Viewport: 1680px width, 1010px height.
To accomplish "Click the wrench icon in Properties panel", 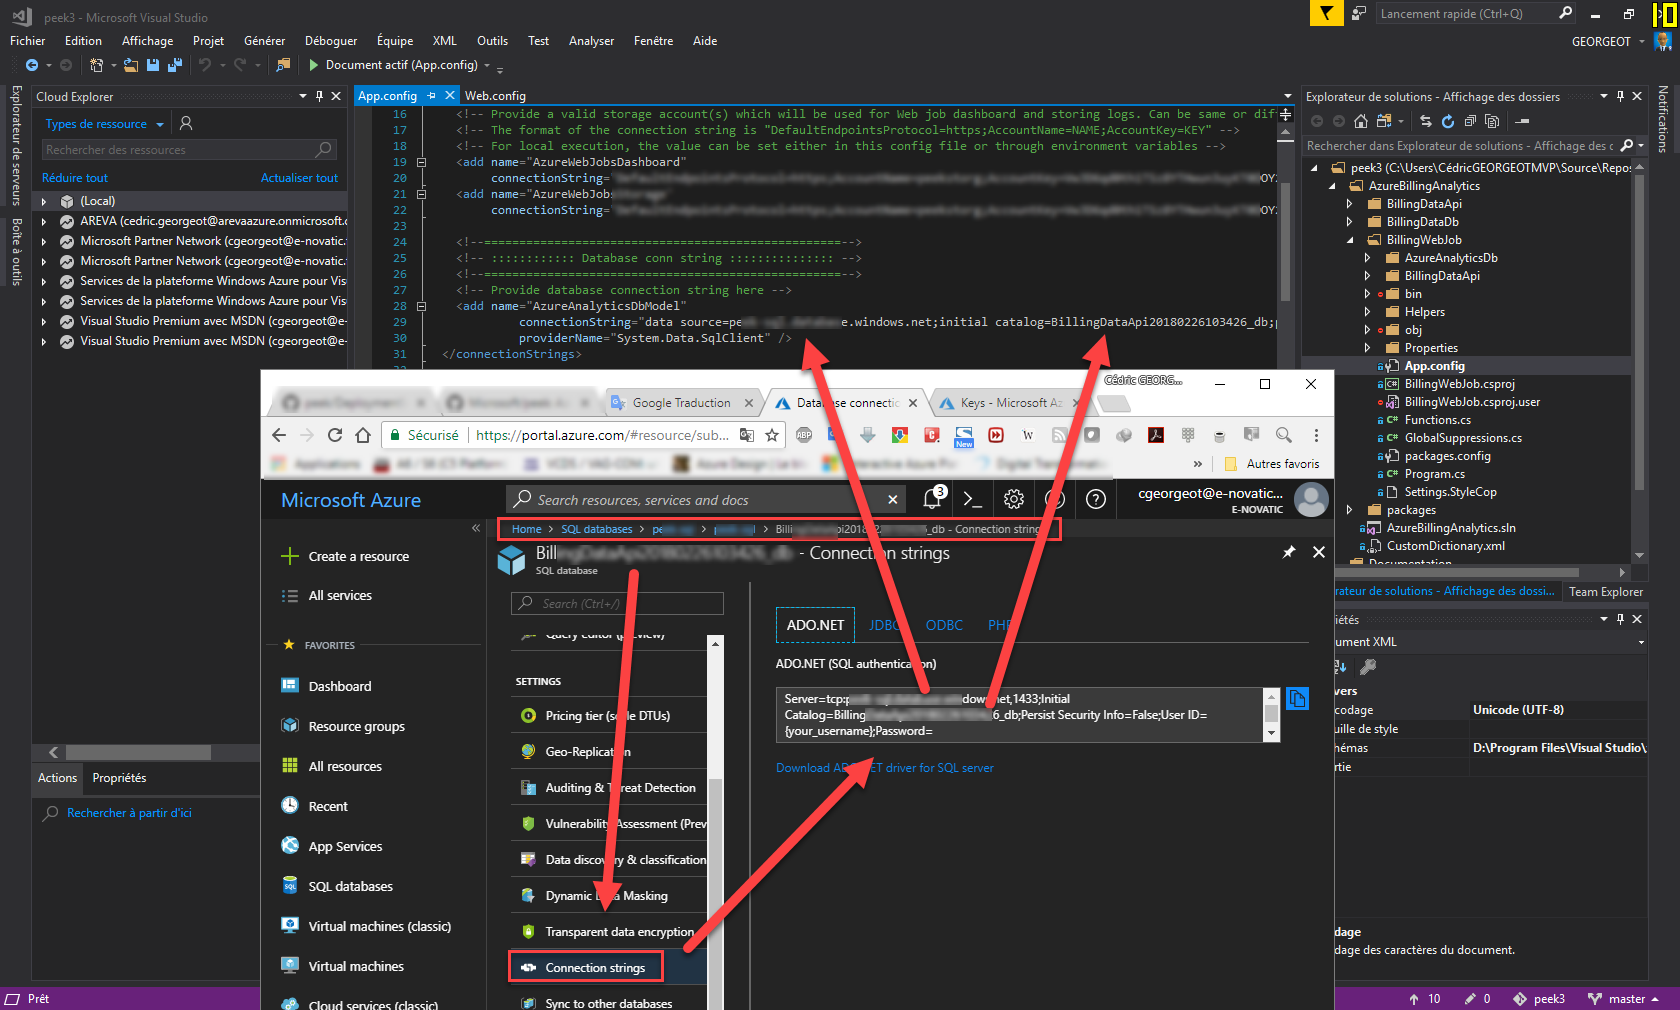I will pos(1369,666).
